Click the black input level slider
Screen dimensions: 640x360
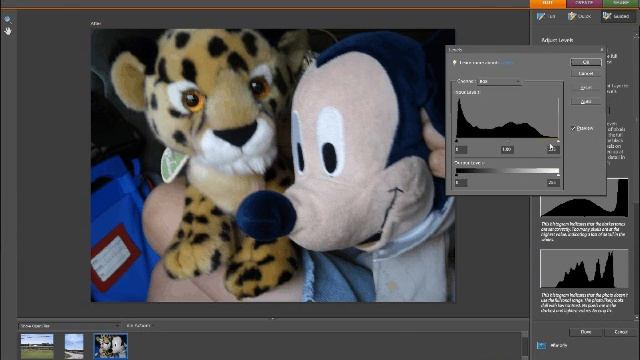coord(456,141)
